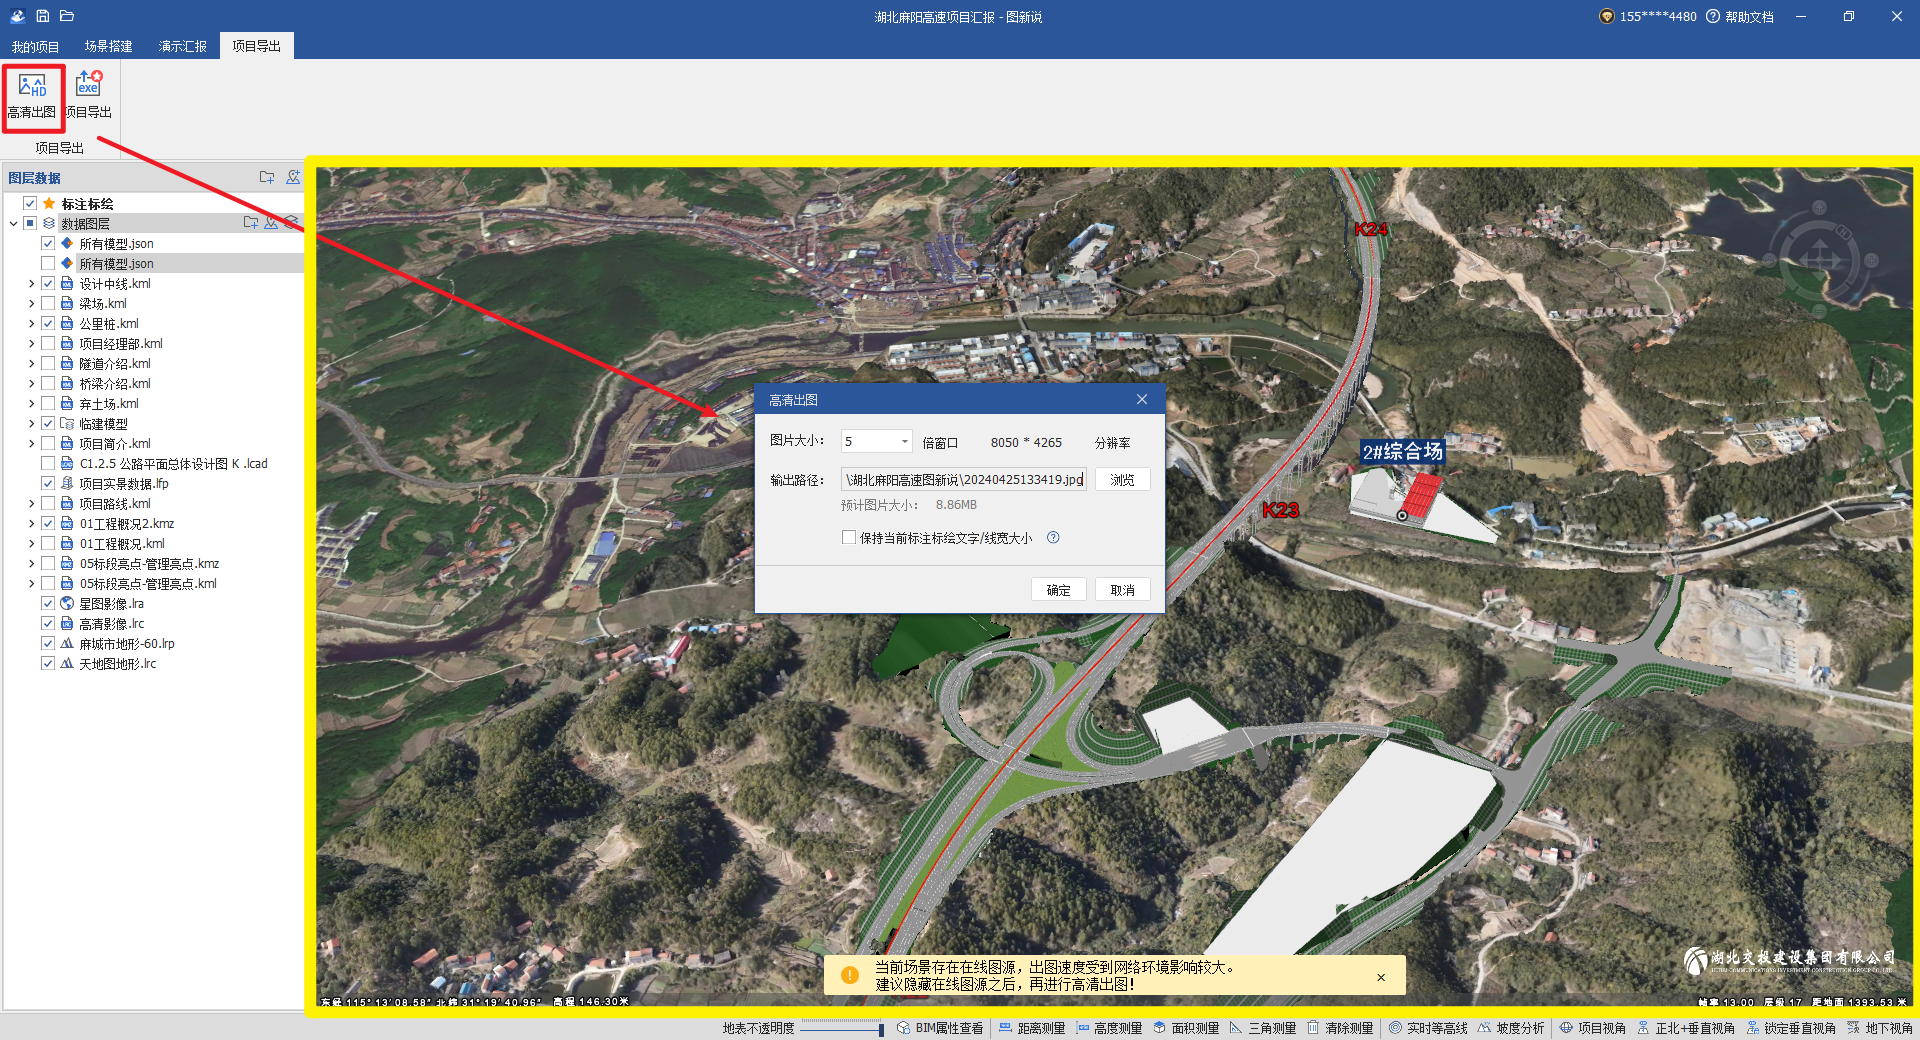
Task: Click the 地表不透明度 opacity slider
Action: click(x=841, y=1028)
